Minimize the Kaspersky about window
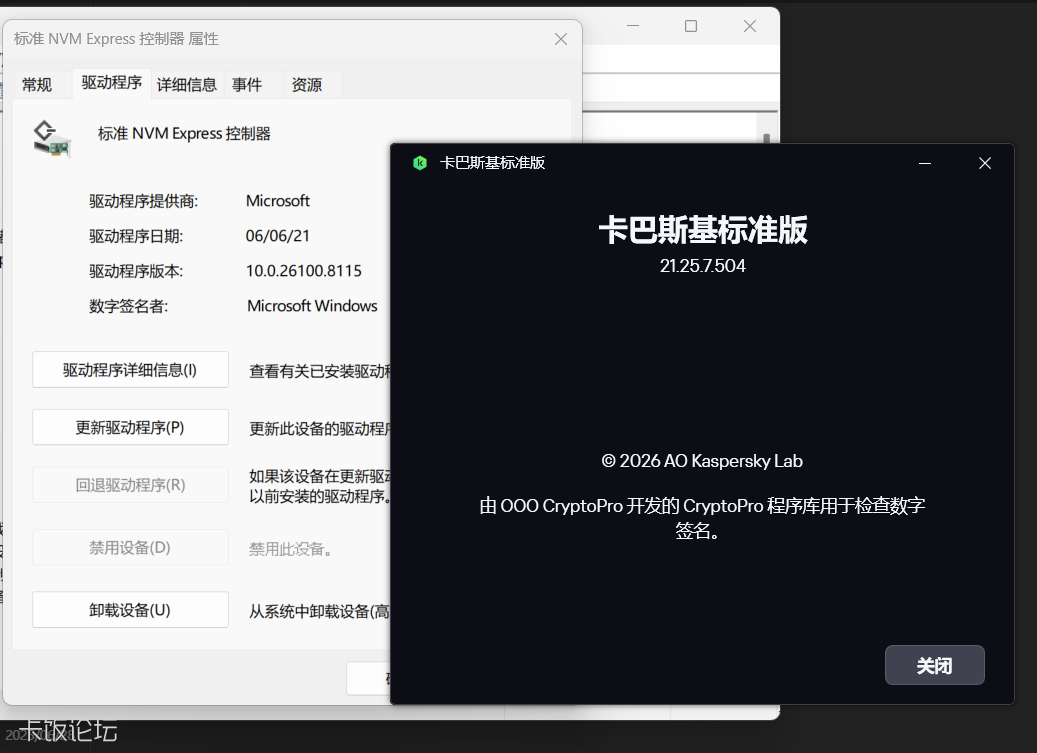 pyautogui.click(x=925, y=163)
